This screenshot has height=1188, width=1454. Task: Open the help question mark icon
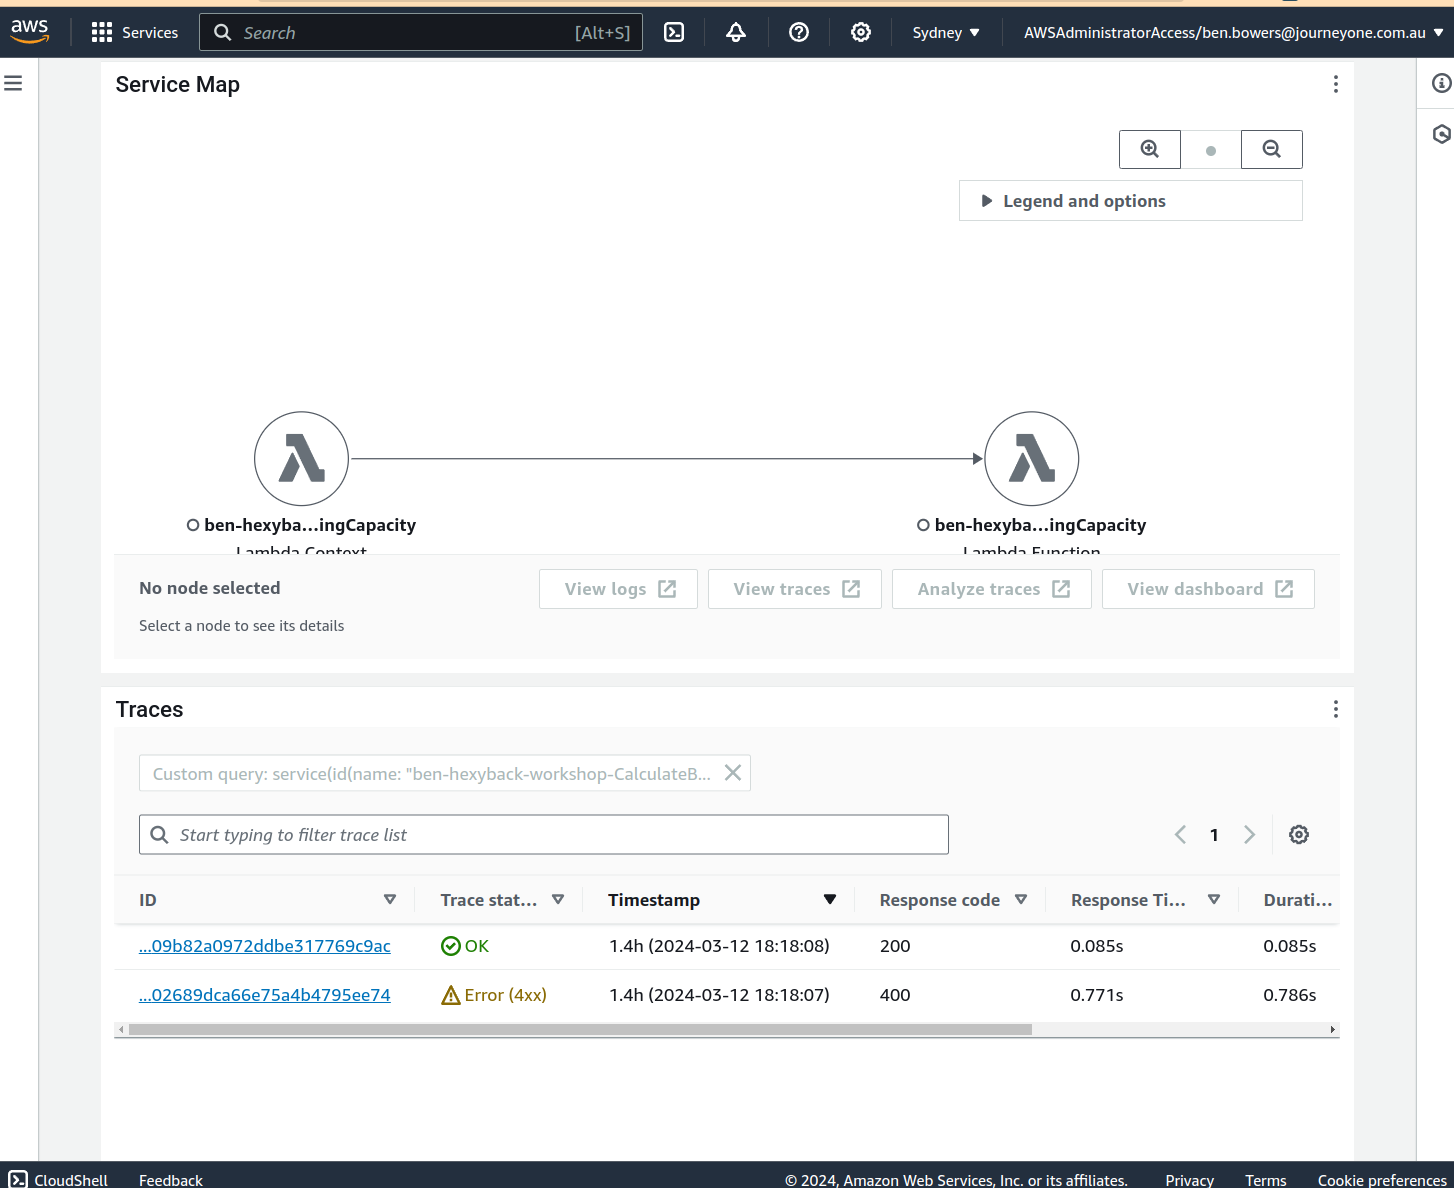pos(799,32)
